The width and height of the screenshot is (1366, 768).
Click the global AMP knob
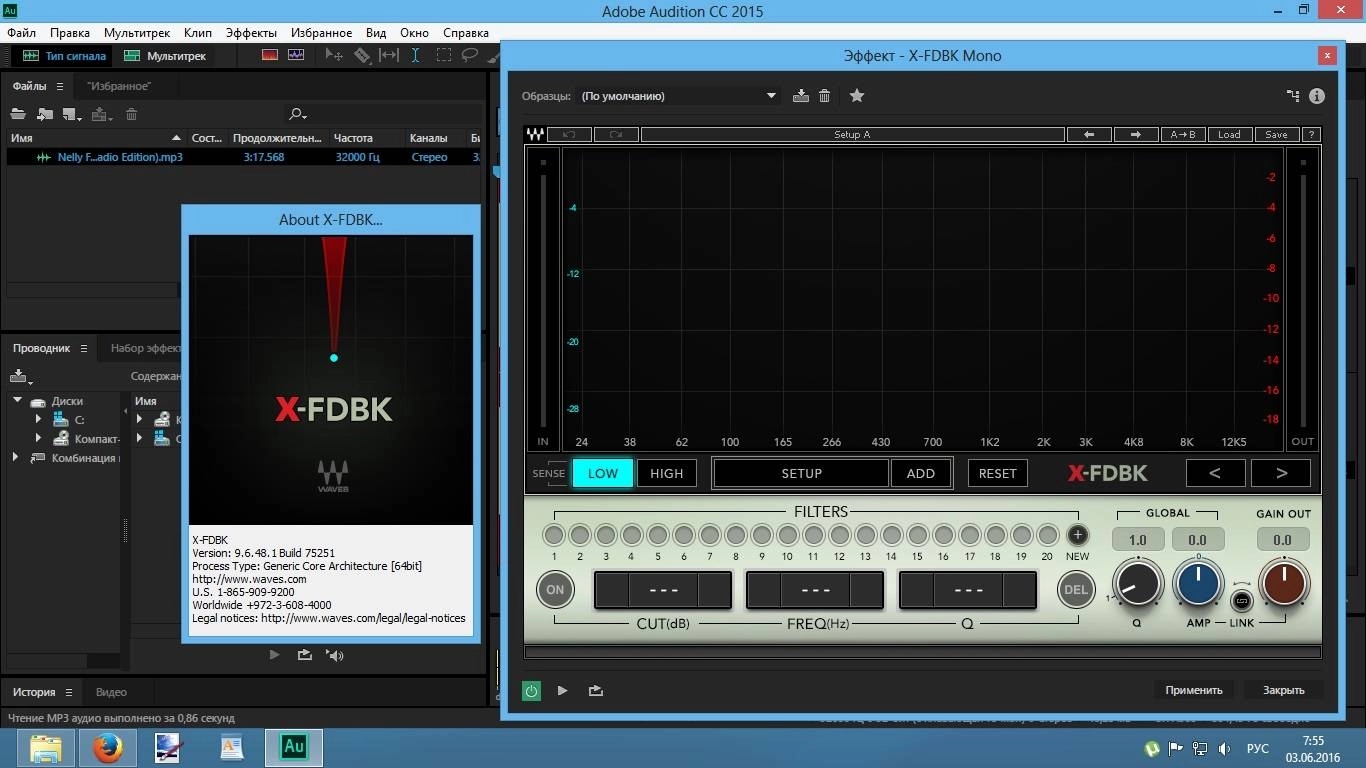1198,584
